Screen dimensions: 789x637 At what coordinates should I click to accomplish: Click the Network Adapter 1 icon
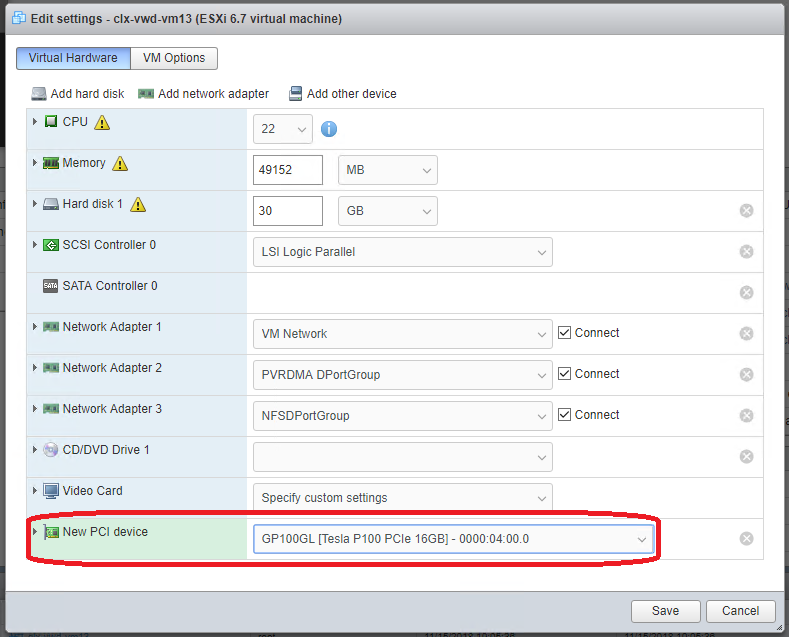[x=51, y=327]
